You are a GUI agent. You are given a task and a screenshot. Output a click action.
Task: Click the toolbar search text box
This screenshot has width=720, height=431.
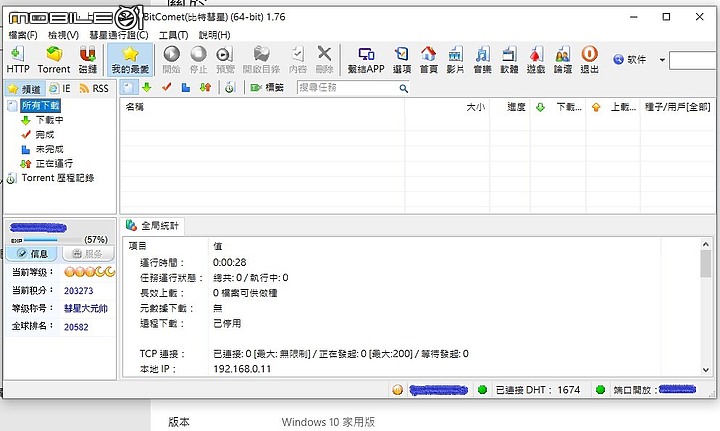click(693, 60)
